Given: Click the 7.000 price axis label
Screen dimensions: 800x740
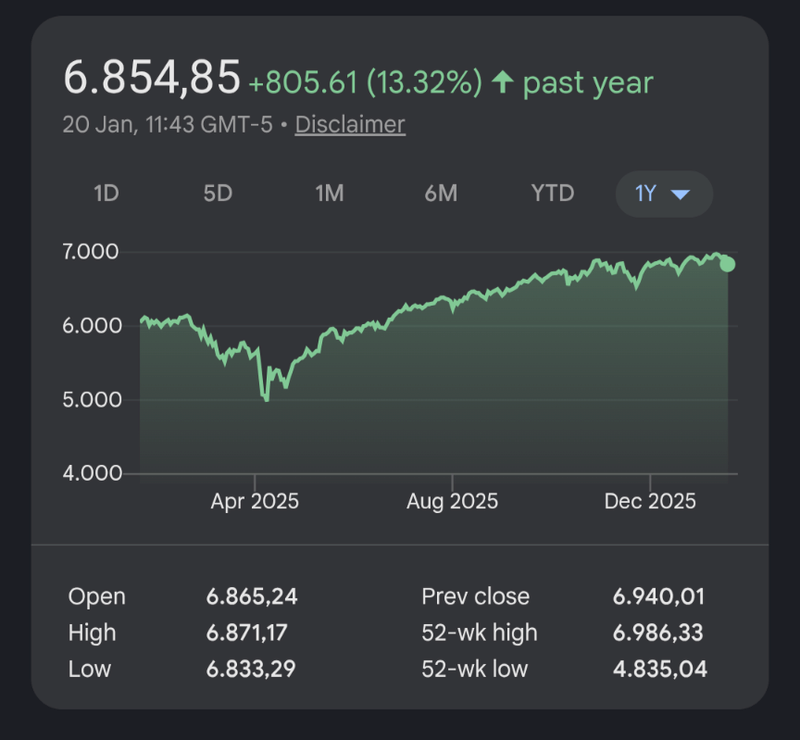Looking at the screenshot, I should 91,251.
